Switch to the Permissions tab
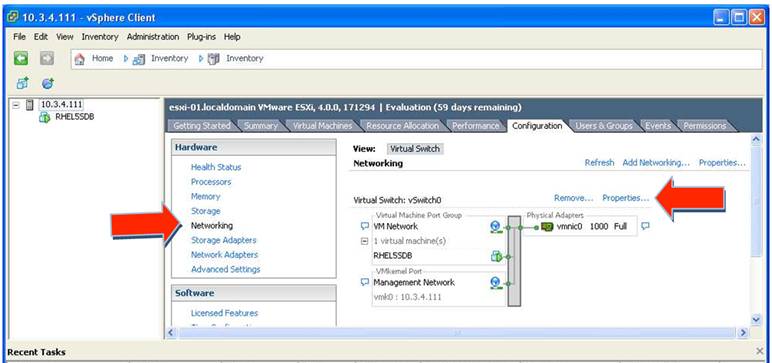772x363 pixels. coord(704,126)
